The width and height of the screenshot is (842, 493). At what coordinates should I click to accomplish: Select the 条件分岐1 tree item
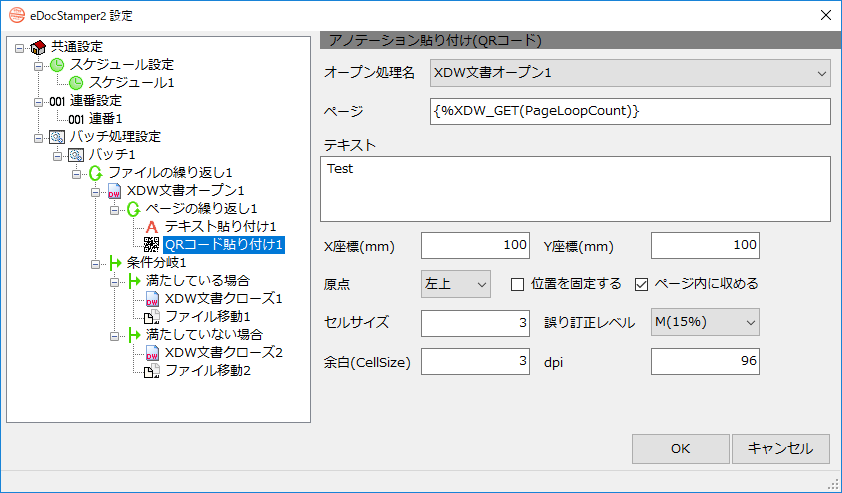click(x=156, y=263)
